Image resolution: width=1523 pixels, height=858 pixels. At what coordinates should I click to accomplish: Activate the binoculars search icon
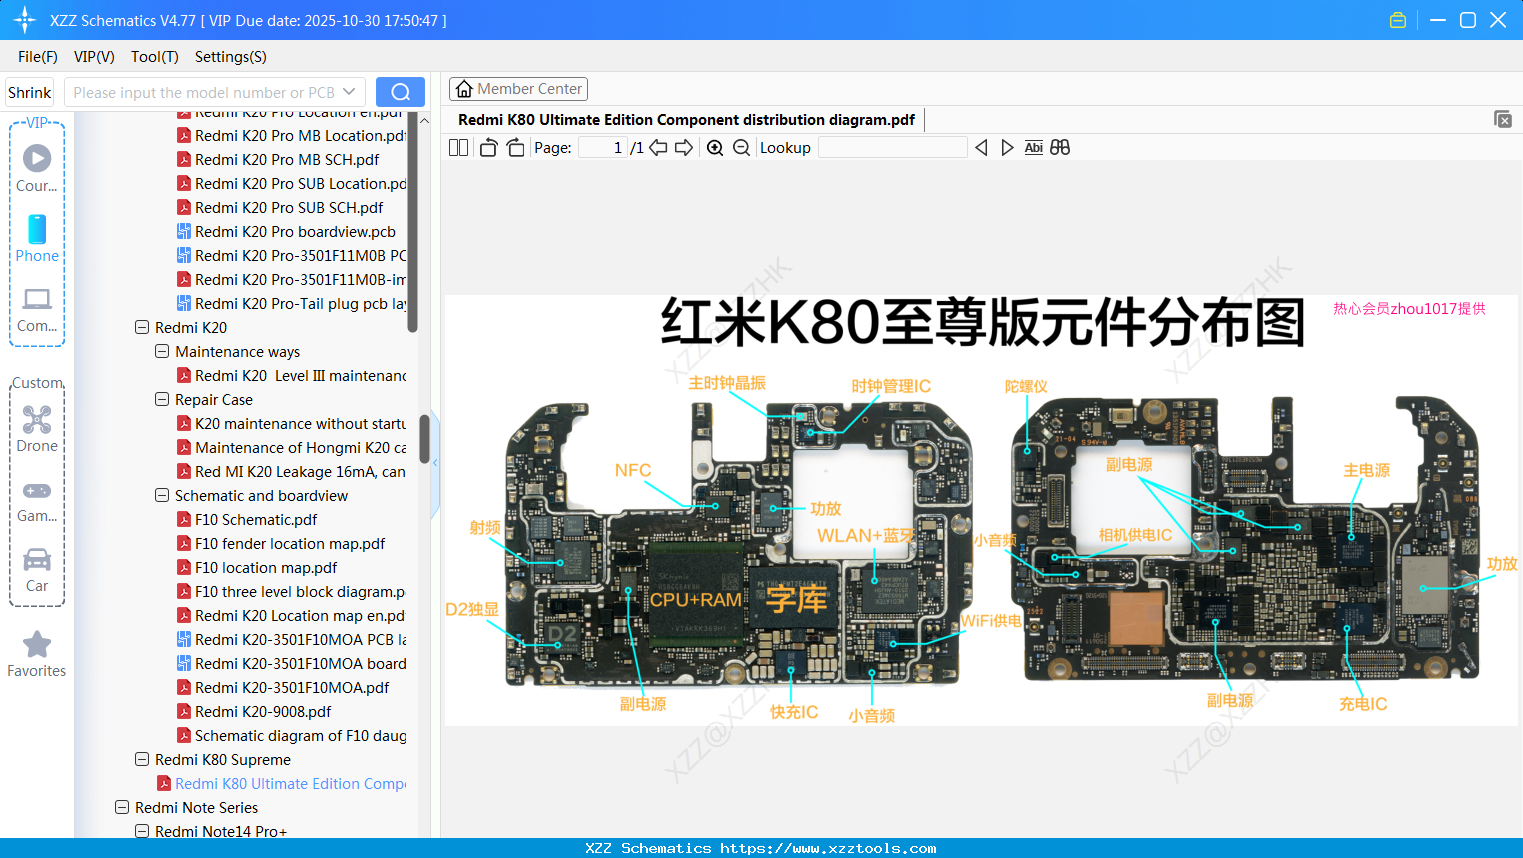pyautogui.click(x=1060, y=147)
